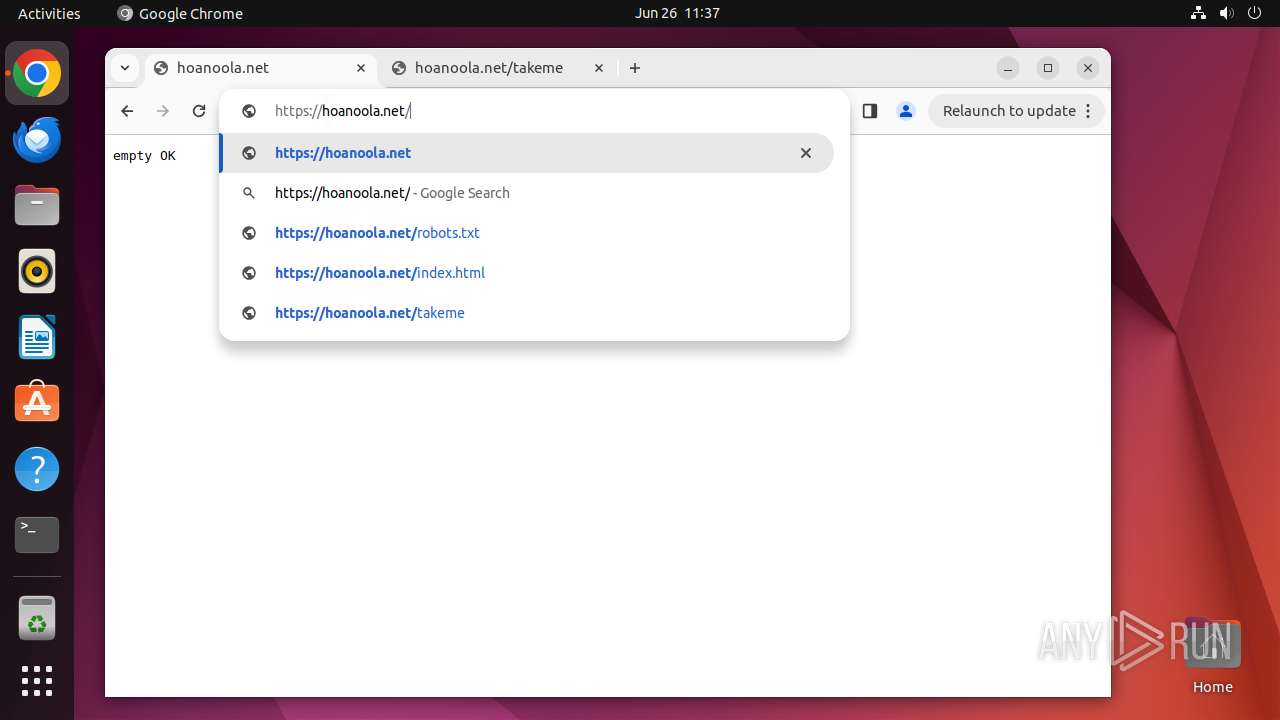Launch Rhythmbox from the dock
Viewport: 1280px width, 720px height.
(x=37, y=271)
